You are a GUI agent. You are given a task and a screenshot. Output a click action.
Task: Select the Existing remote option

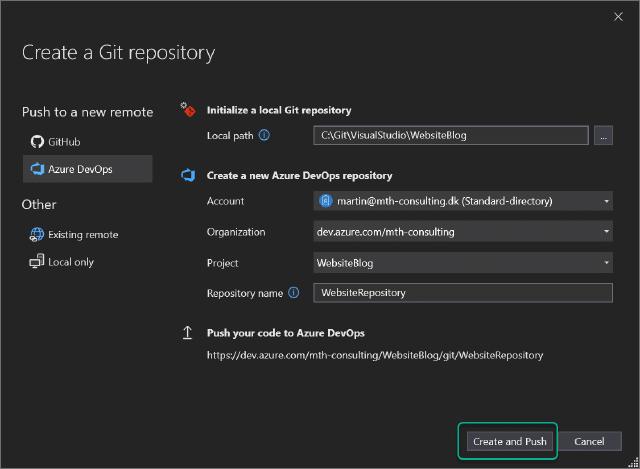pos(82,235)
